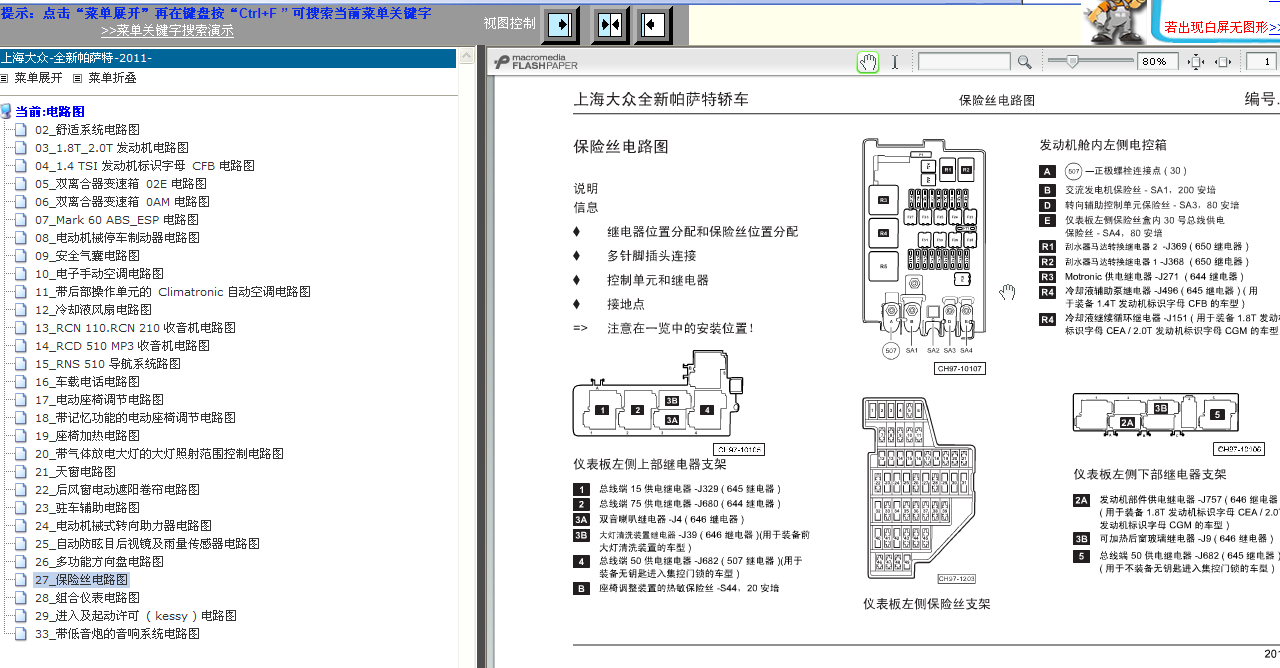Viewport: 1280px width, 668px height.
Task: Open 22_后风窗电动遮阳卷帘电路图
Action: pyautogui.click(x=117, y=490)
